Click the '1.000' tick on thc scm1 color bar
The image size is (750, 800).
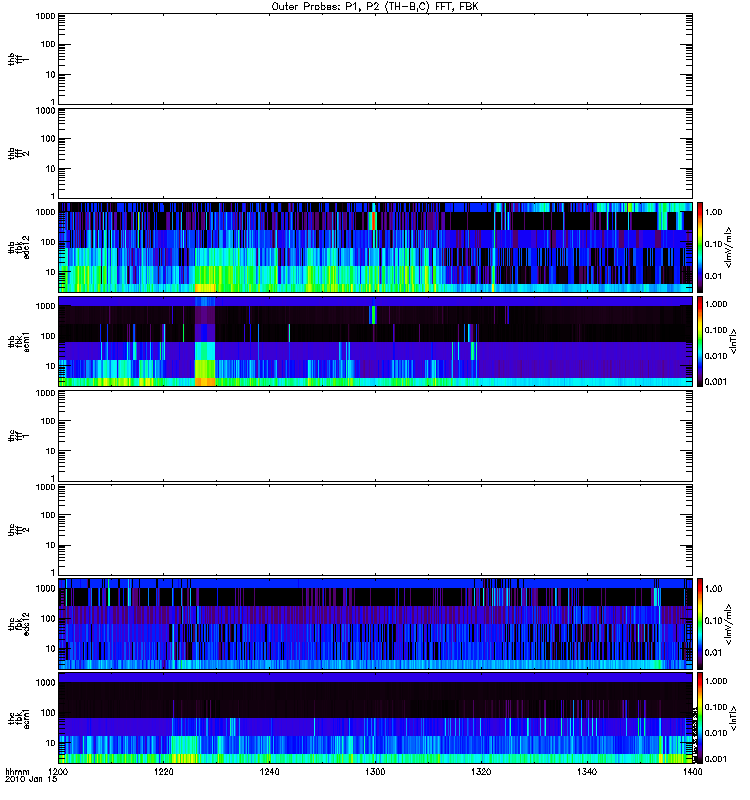pos(716,681)
